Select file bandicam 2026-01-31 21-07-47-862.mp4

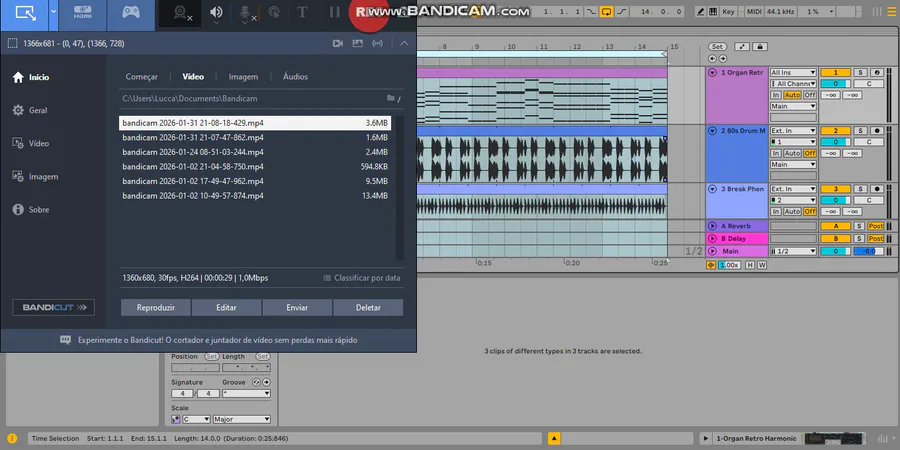tap(255, 138)
